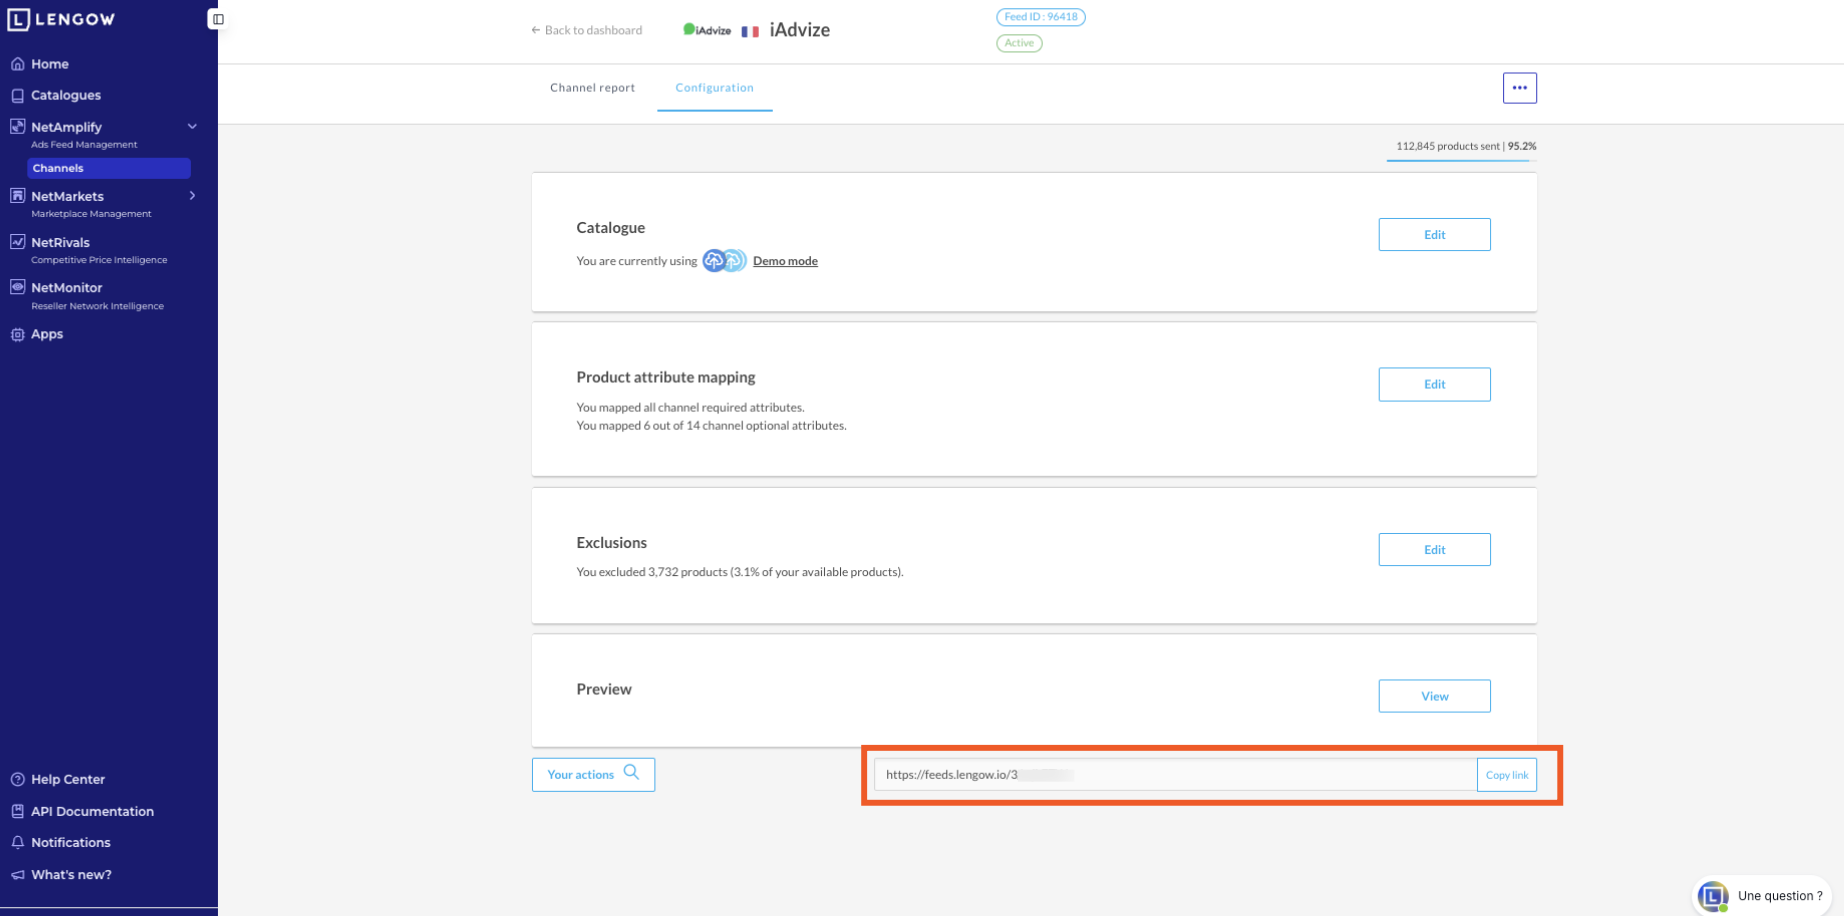Screen dimensions: 1844x916
Task: Edit the Catalogue section
Action: (x=1434, y=234)
